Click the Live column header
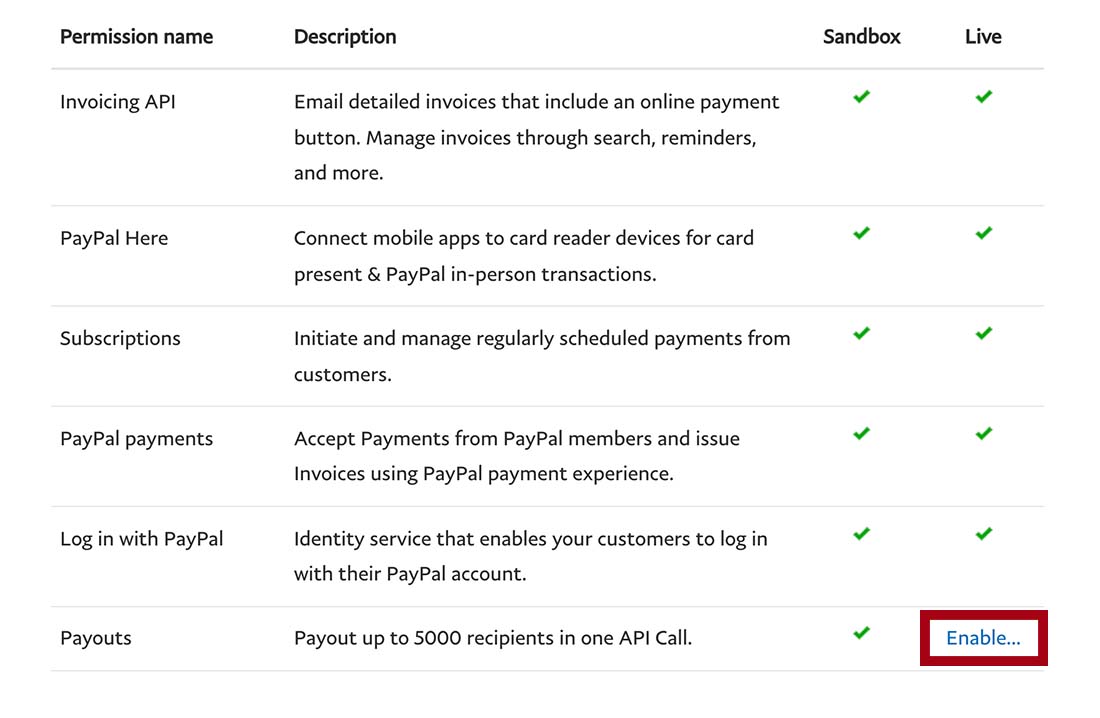This screenshot has height=718, width=1100. point(983,37)
